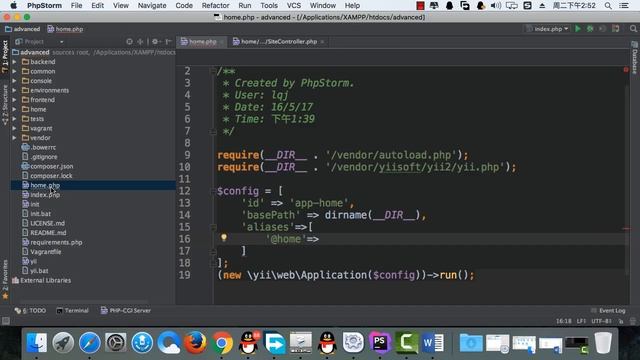Click the volume icon in menu bar

pos(496,6)
